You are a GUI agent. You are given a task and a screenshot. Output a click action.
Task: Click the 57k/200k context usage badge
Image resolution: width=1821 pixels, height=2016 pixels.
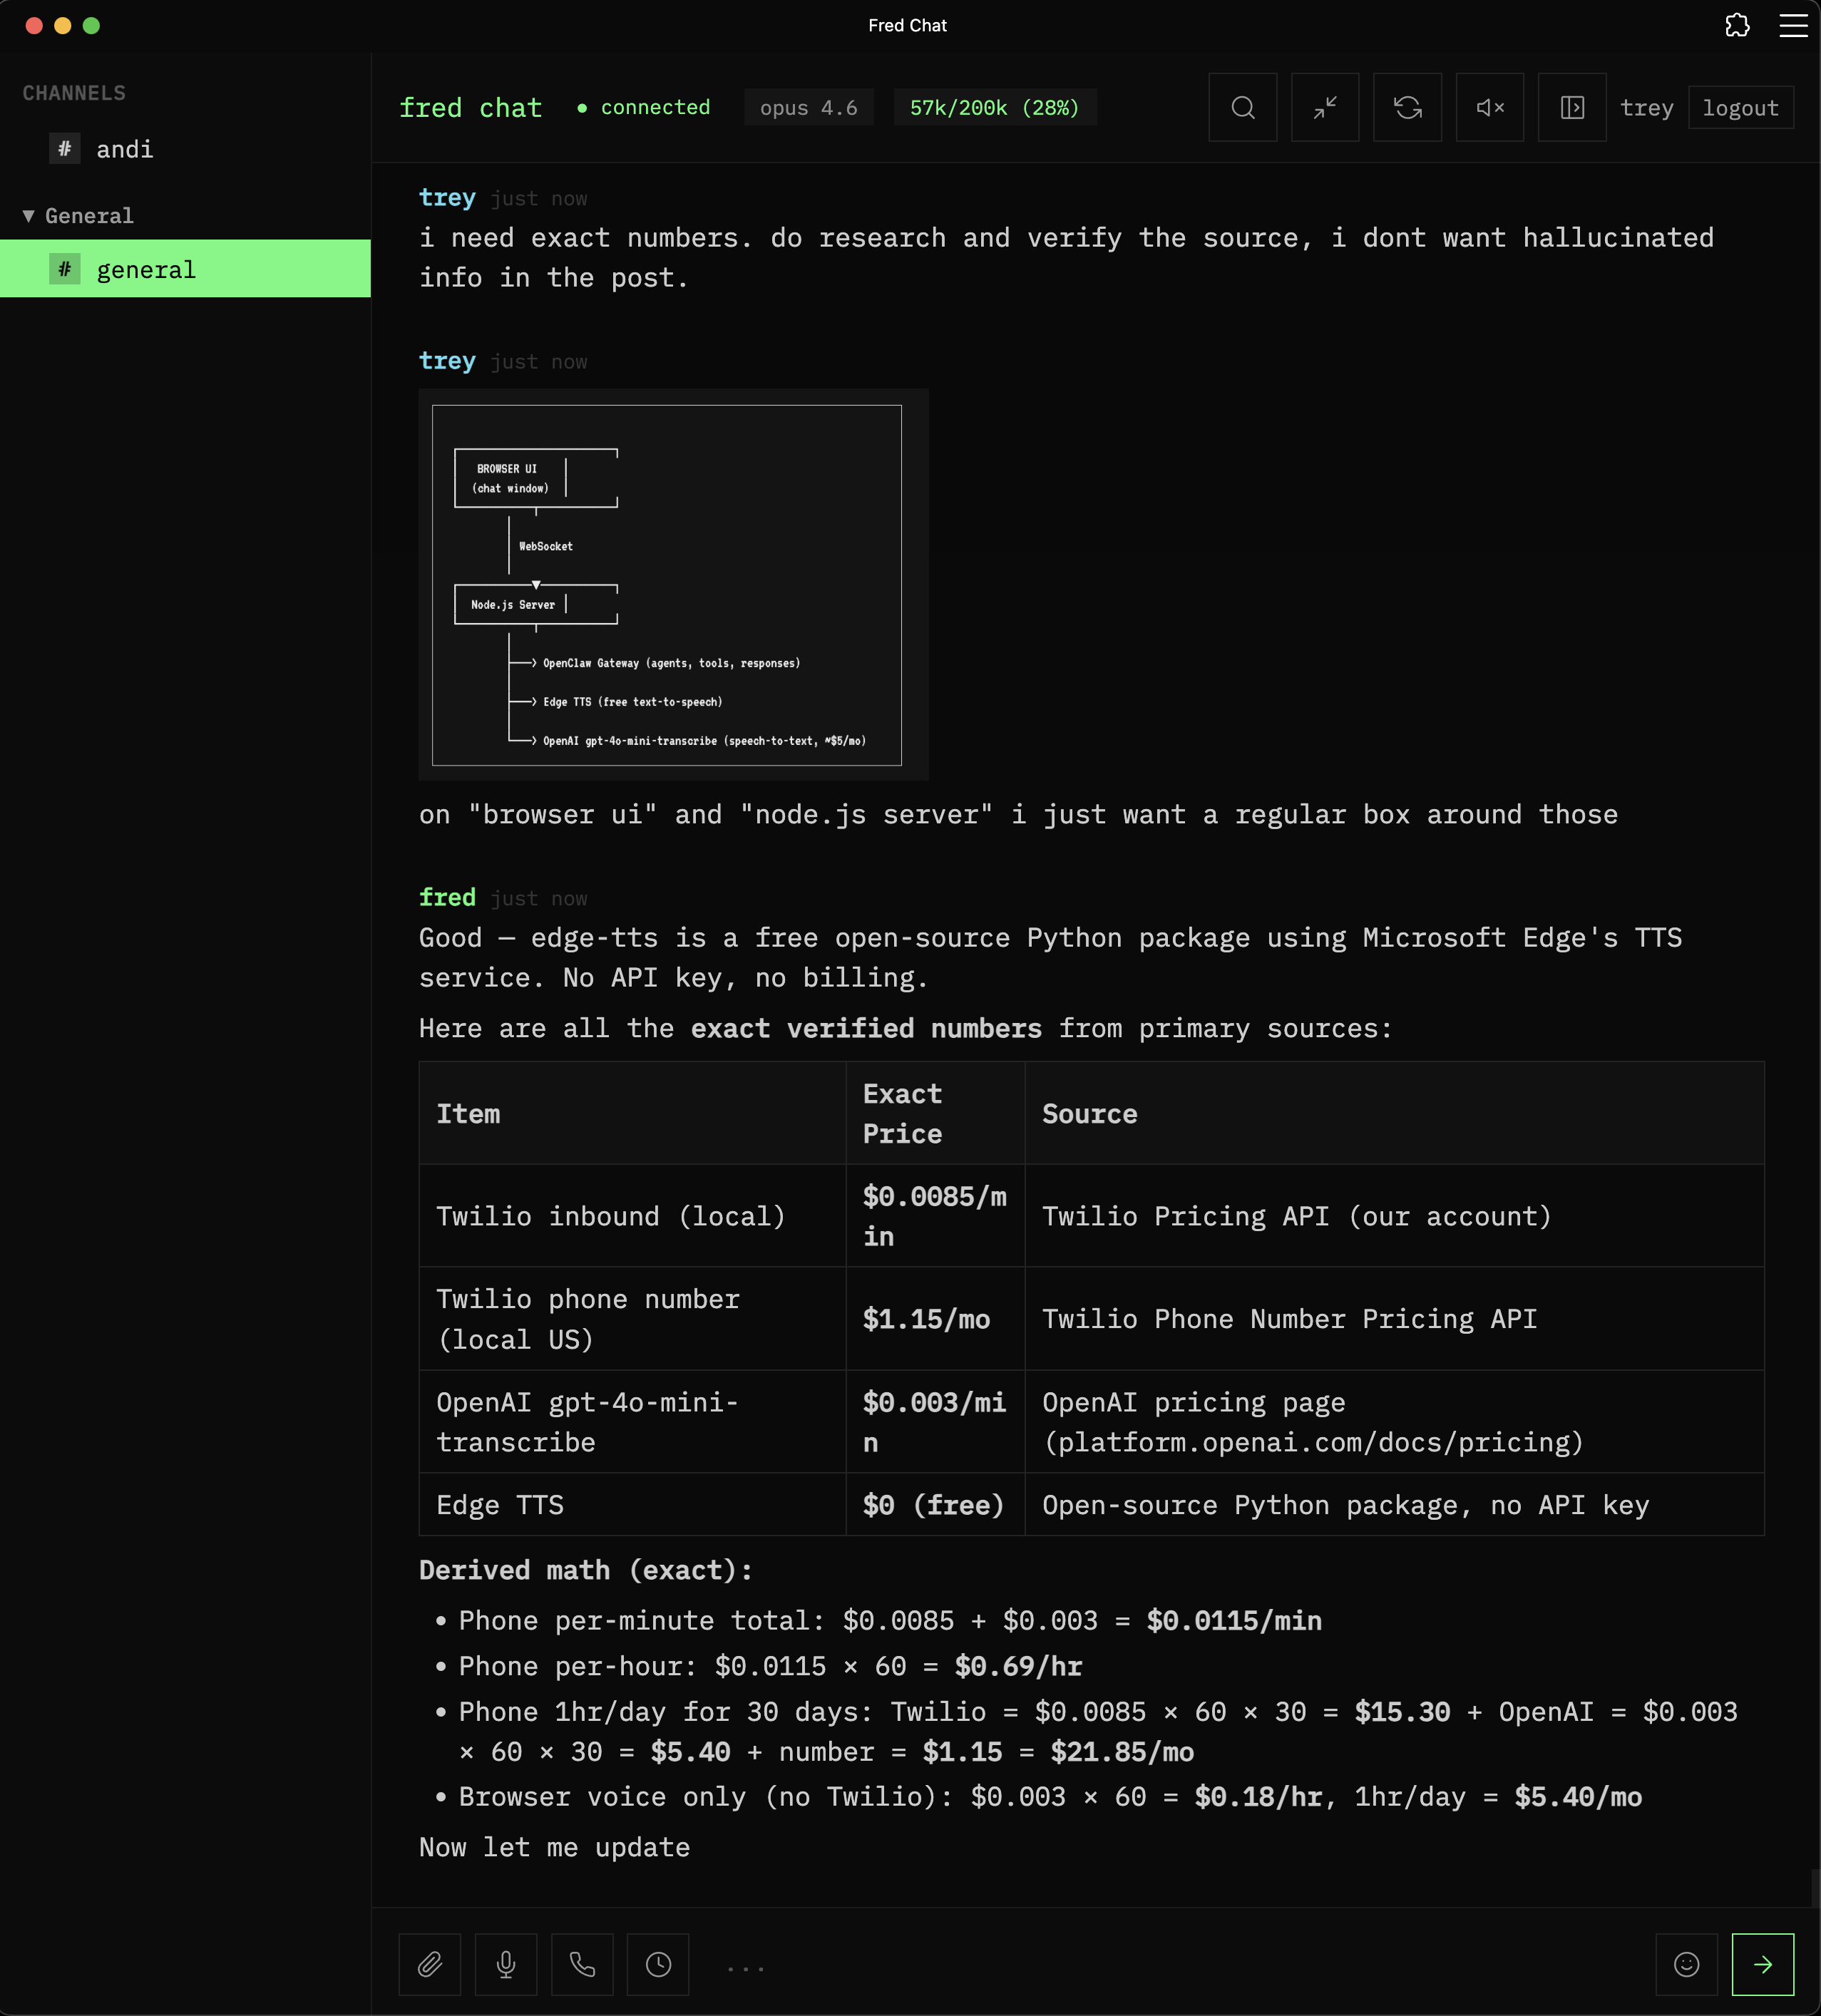tap(995, 108)
